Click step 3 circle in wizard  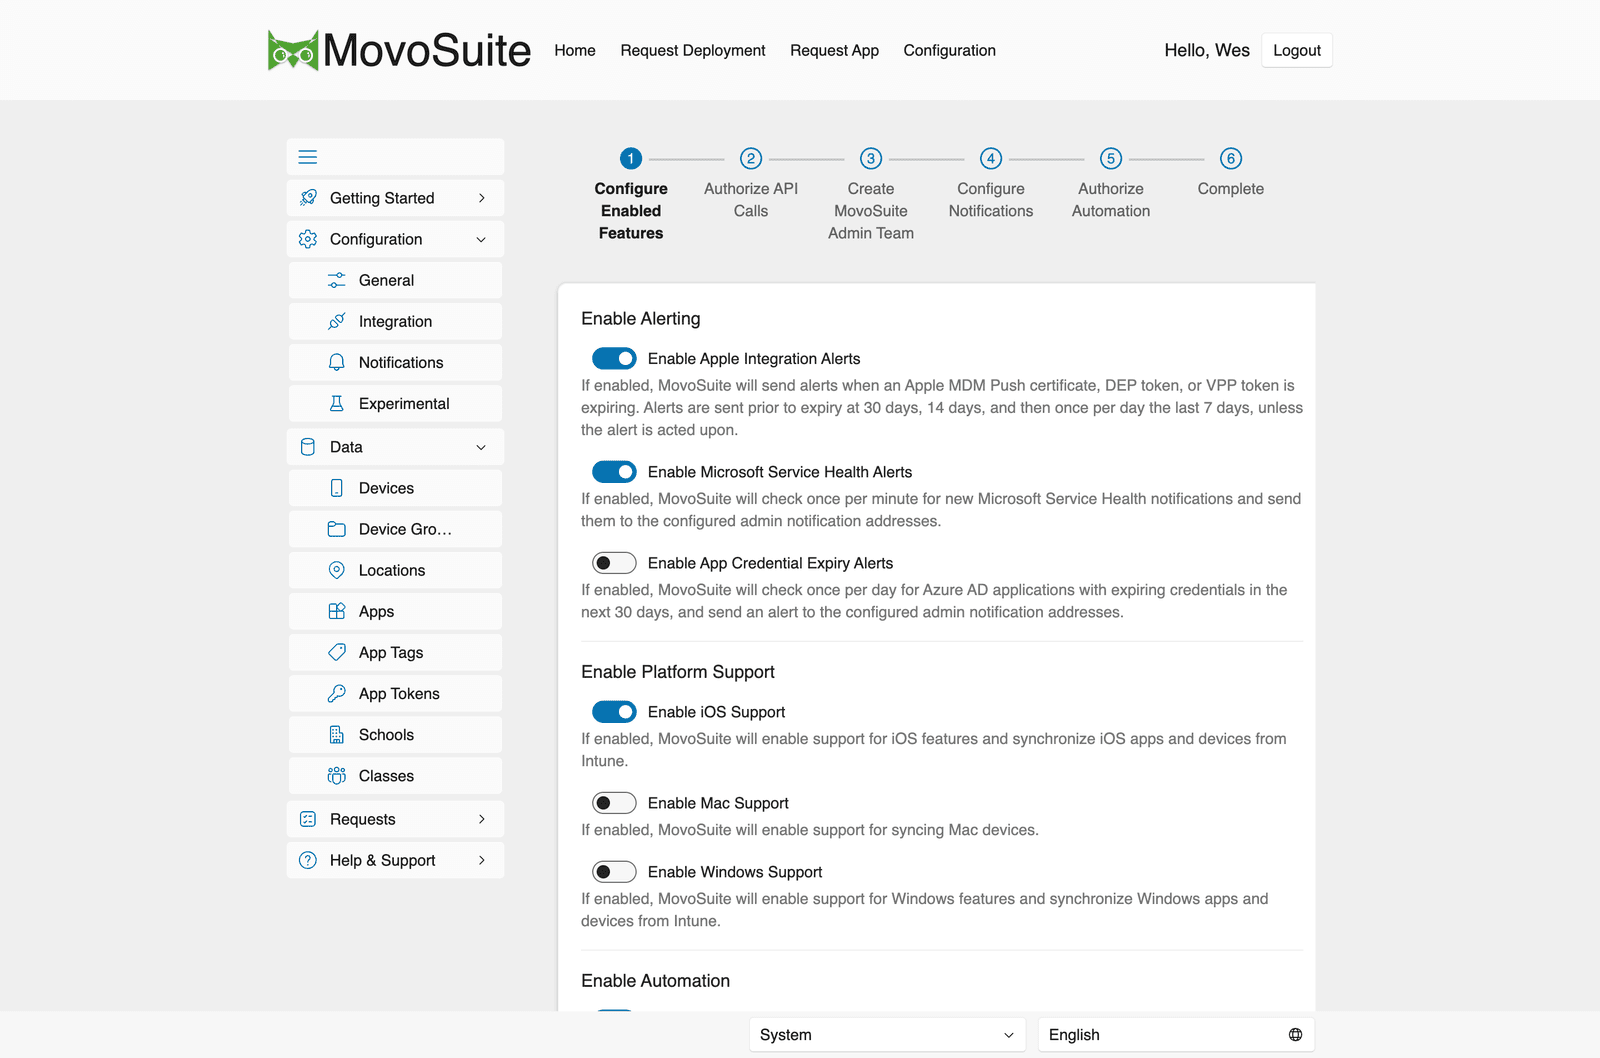click(x=871, y=159)
